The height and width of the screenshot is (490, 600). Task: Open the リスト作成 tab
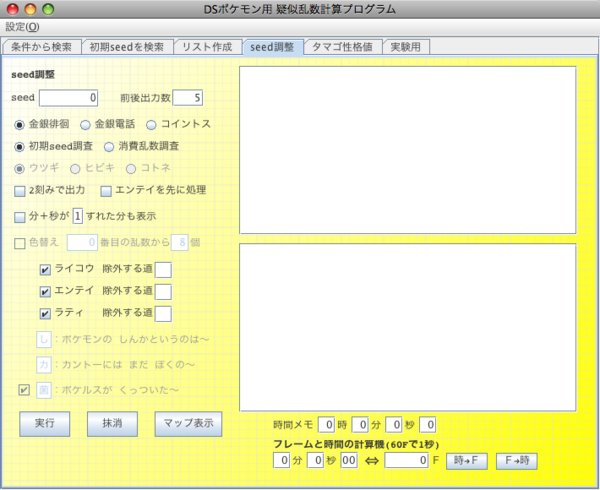(x=207, y=46)
